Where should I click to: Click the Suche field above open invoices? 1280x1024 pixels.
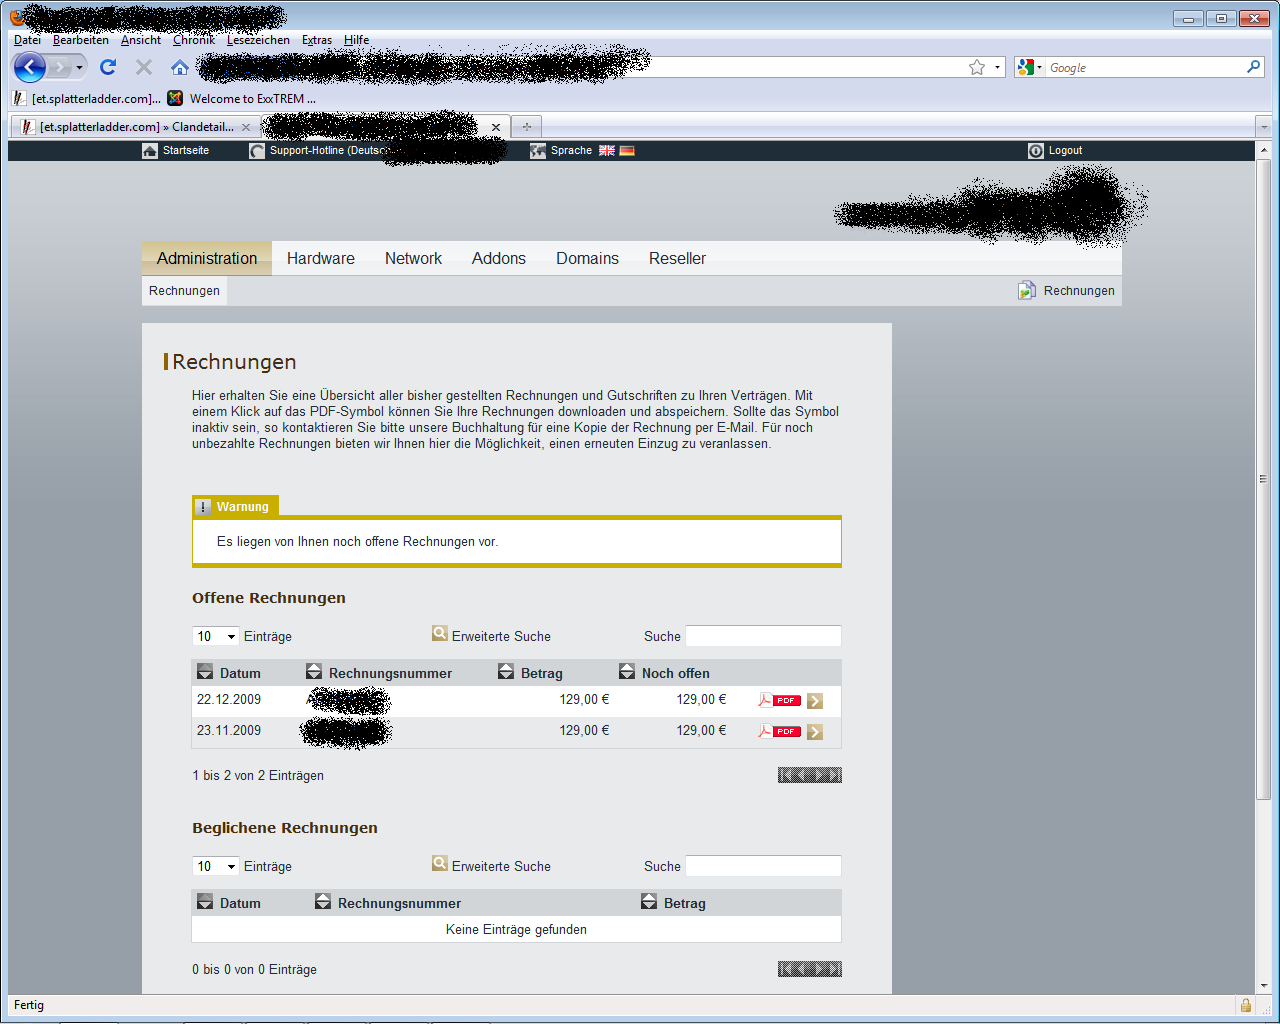coord(763,636)
